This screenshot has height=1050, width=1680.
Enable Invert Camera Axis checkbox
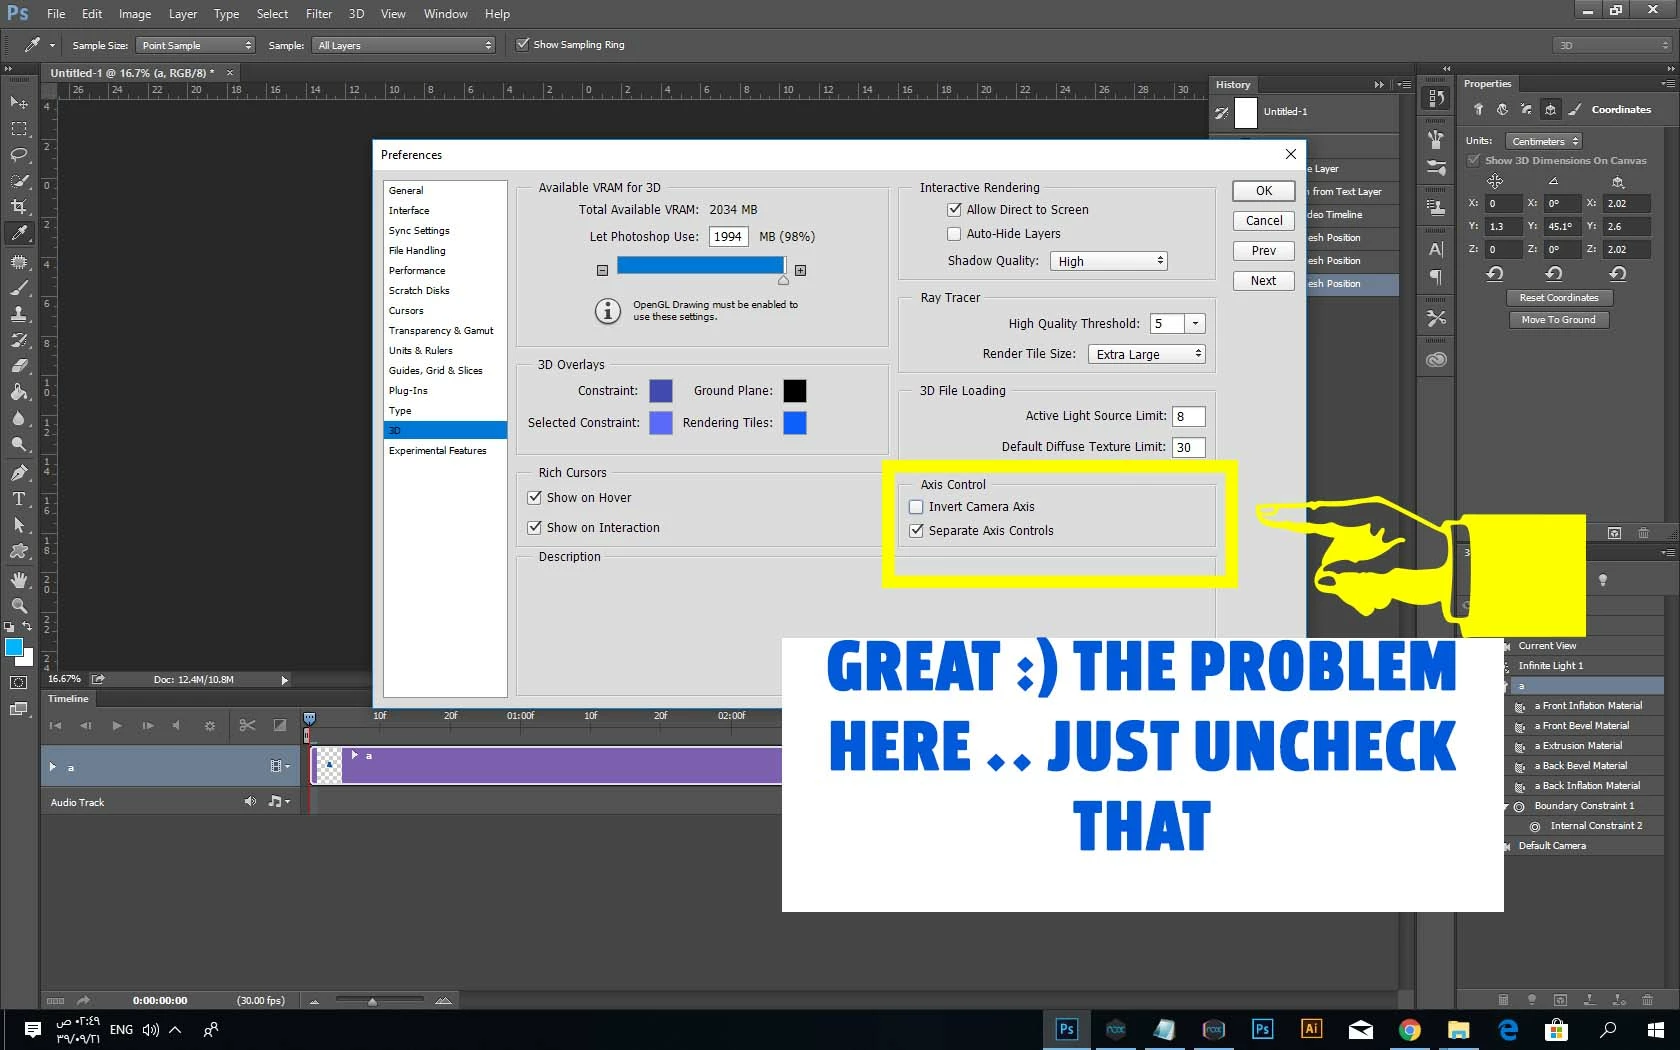[916, 507]
